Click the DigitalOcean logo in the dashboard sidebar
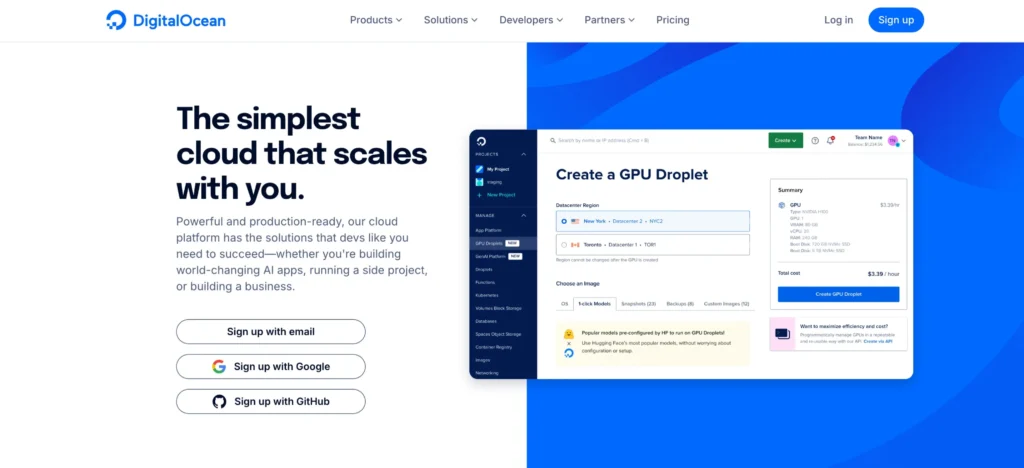Screen dimensions: 1024x468 481,141
